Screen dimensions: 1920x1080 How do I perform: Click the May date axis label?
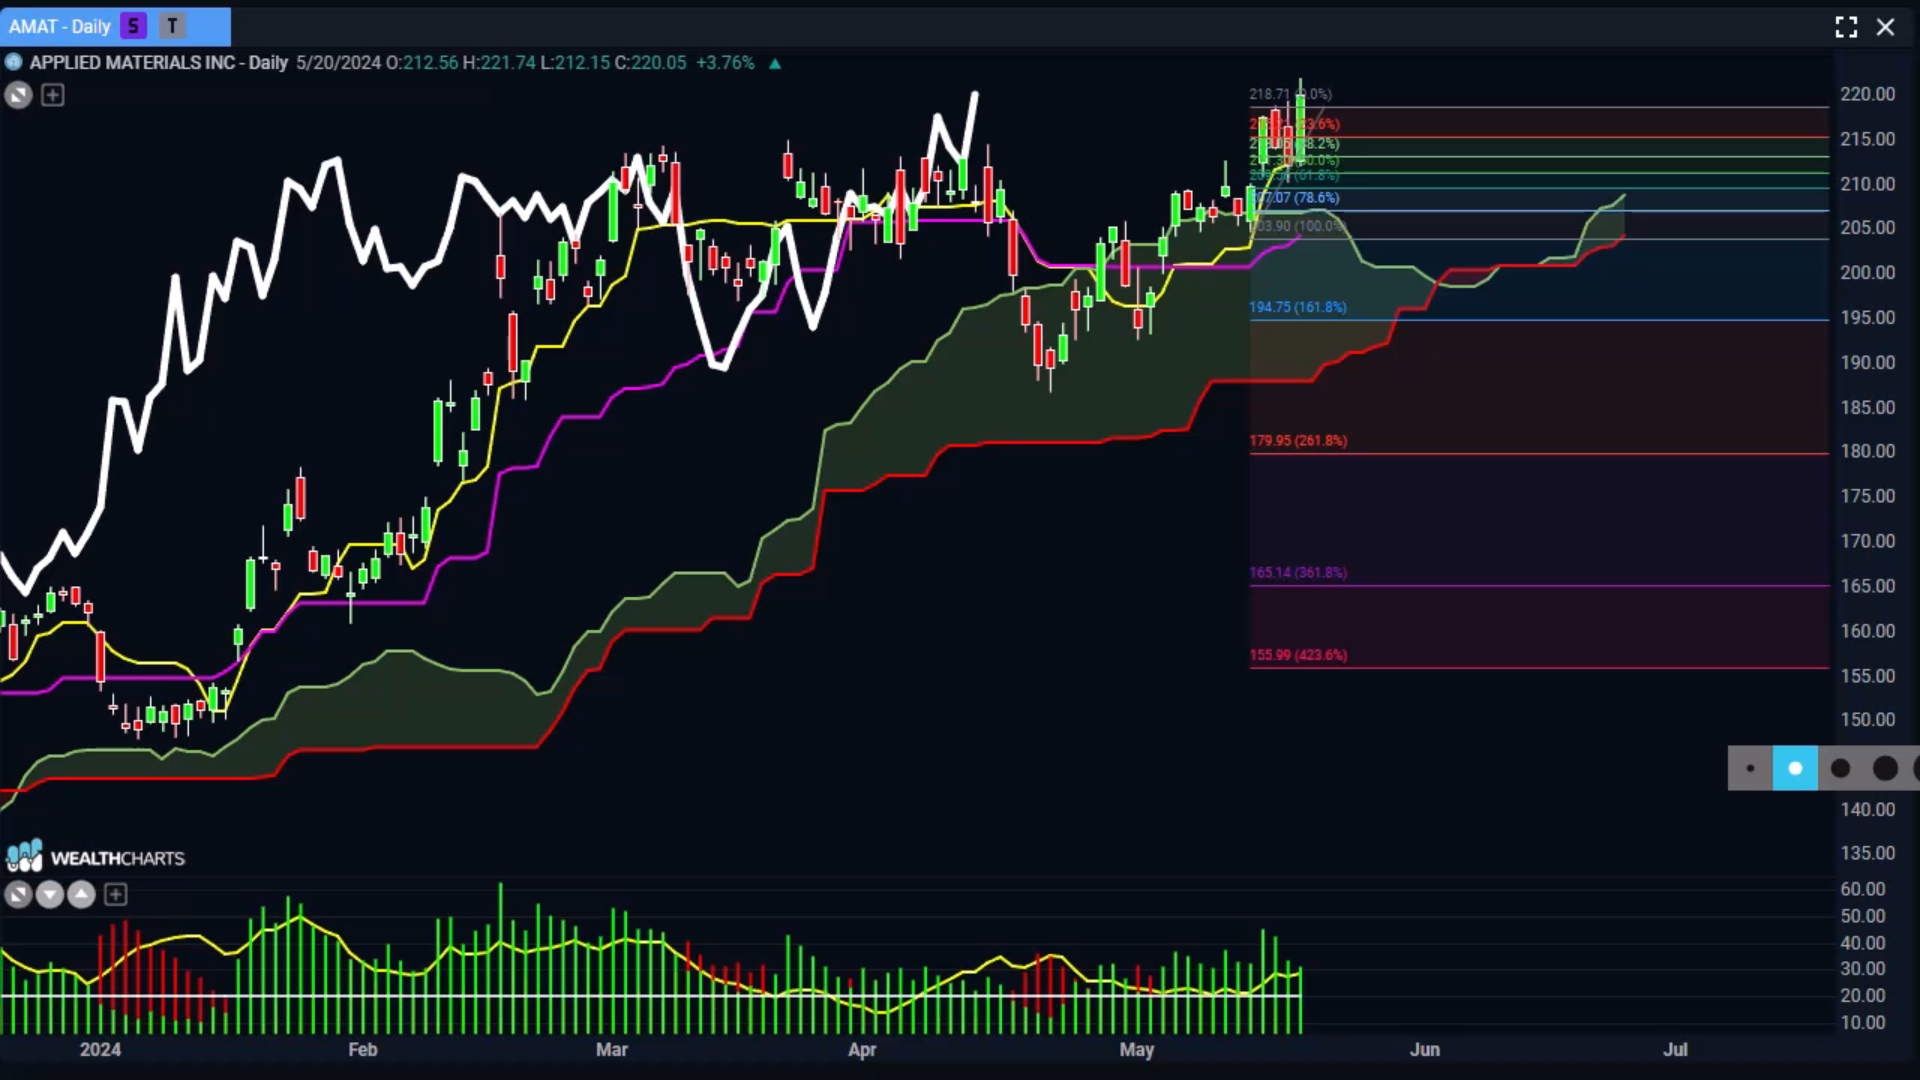tap(1137, 1049)
